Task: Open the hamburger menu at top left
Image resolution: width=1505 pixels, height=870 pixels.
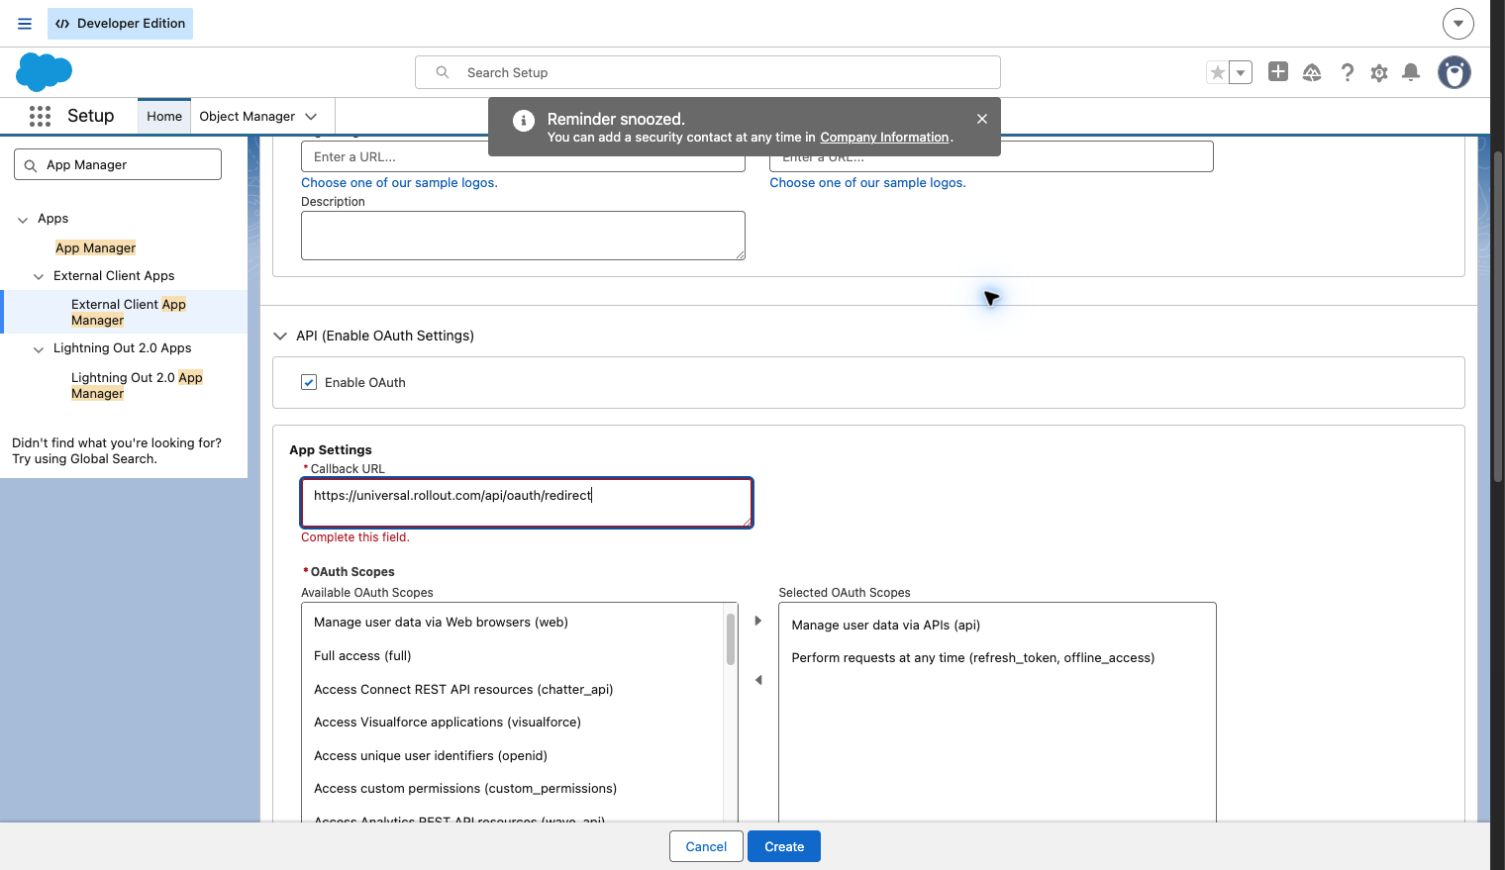Action: click(x=25, y=23)
